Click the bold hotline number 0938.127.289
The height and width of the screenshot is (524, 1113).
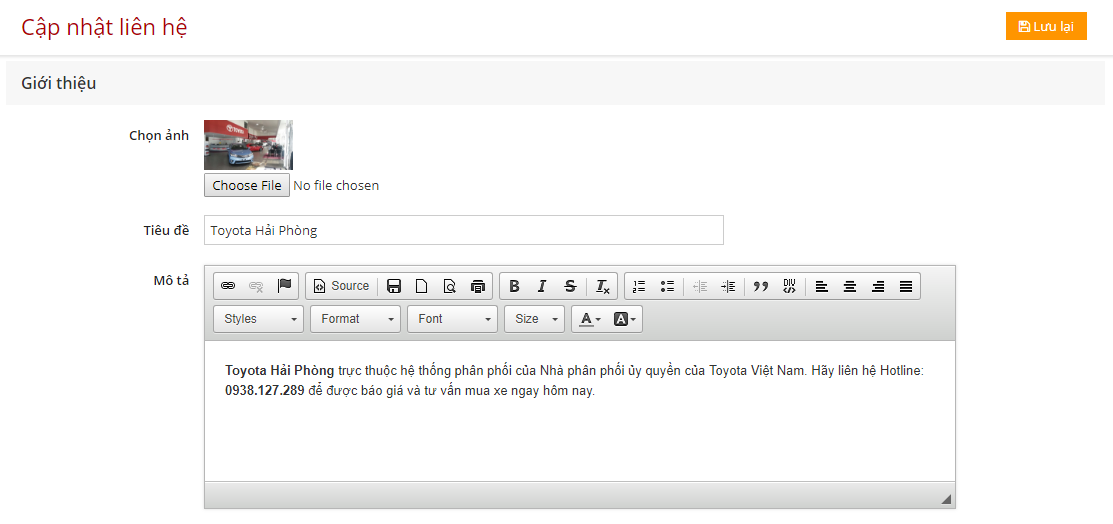pos(265,391)
